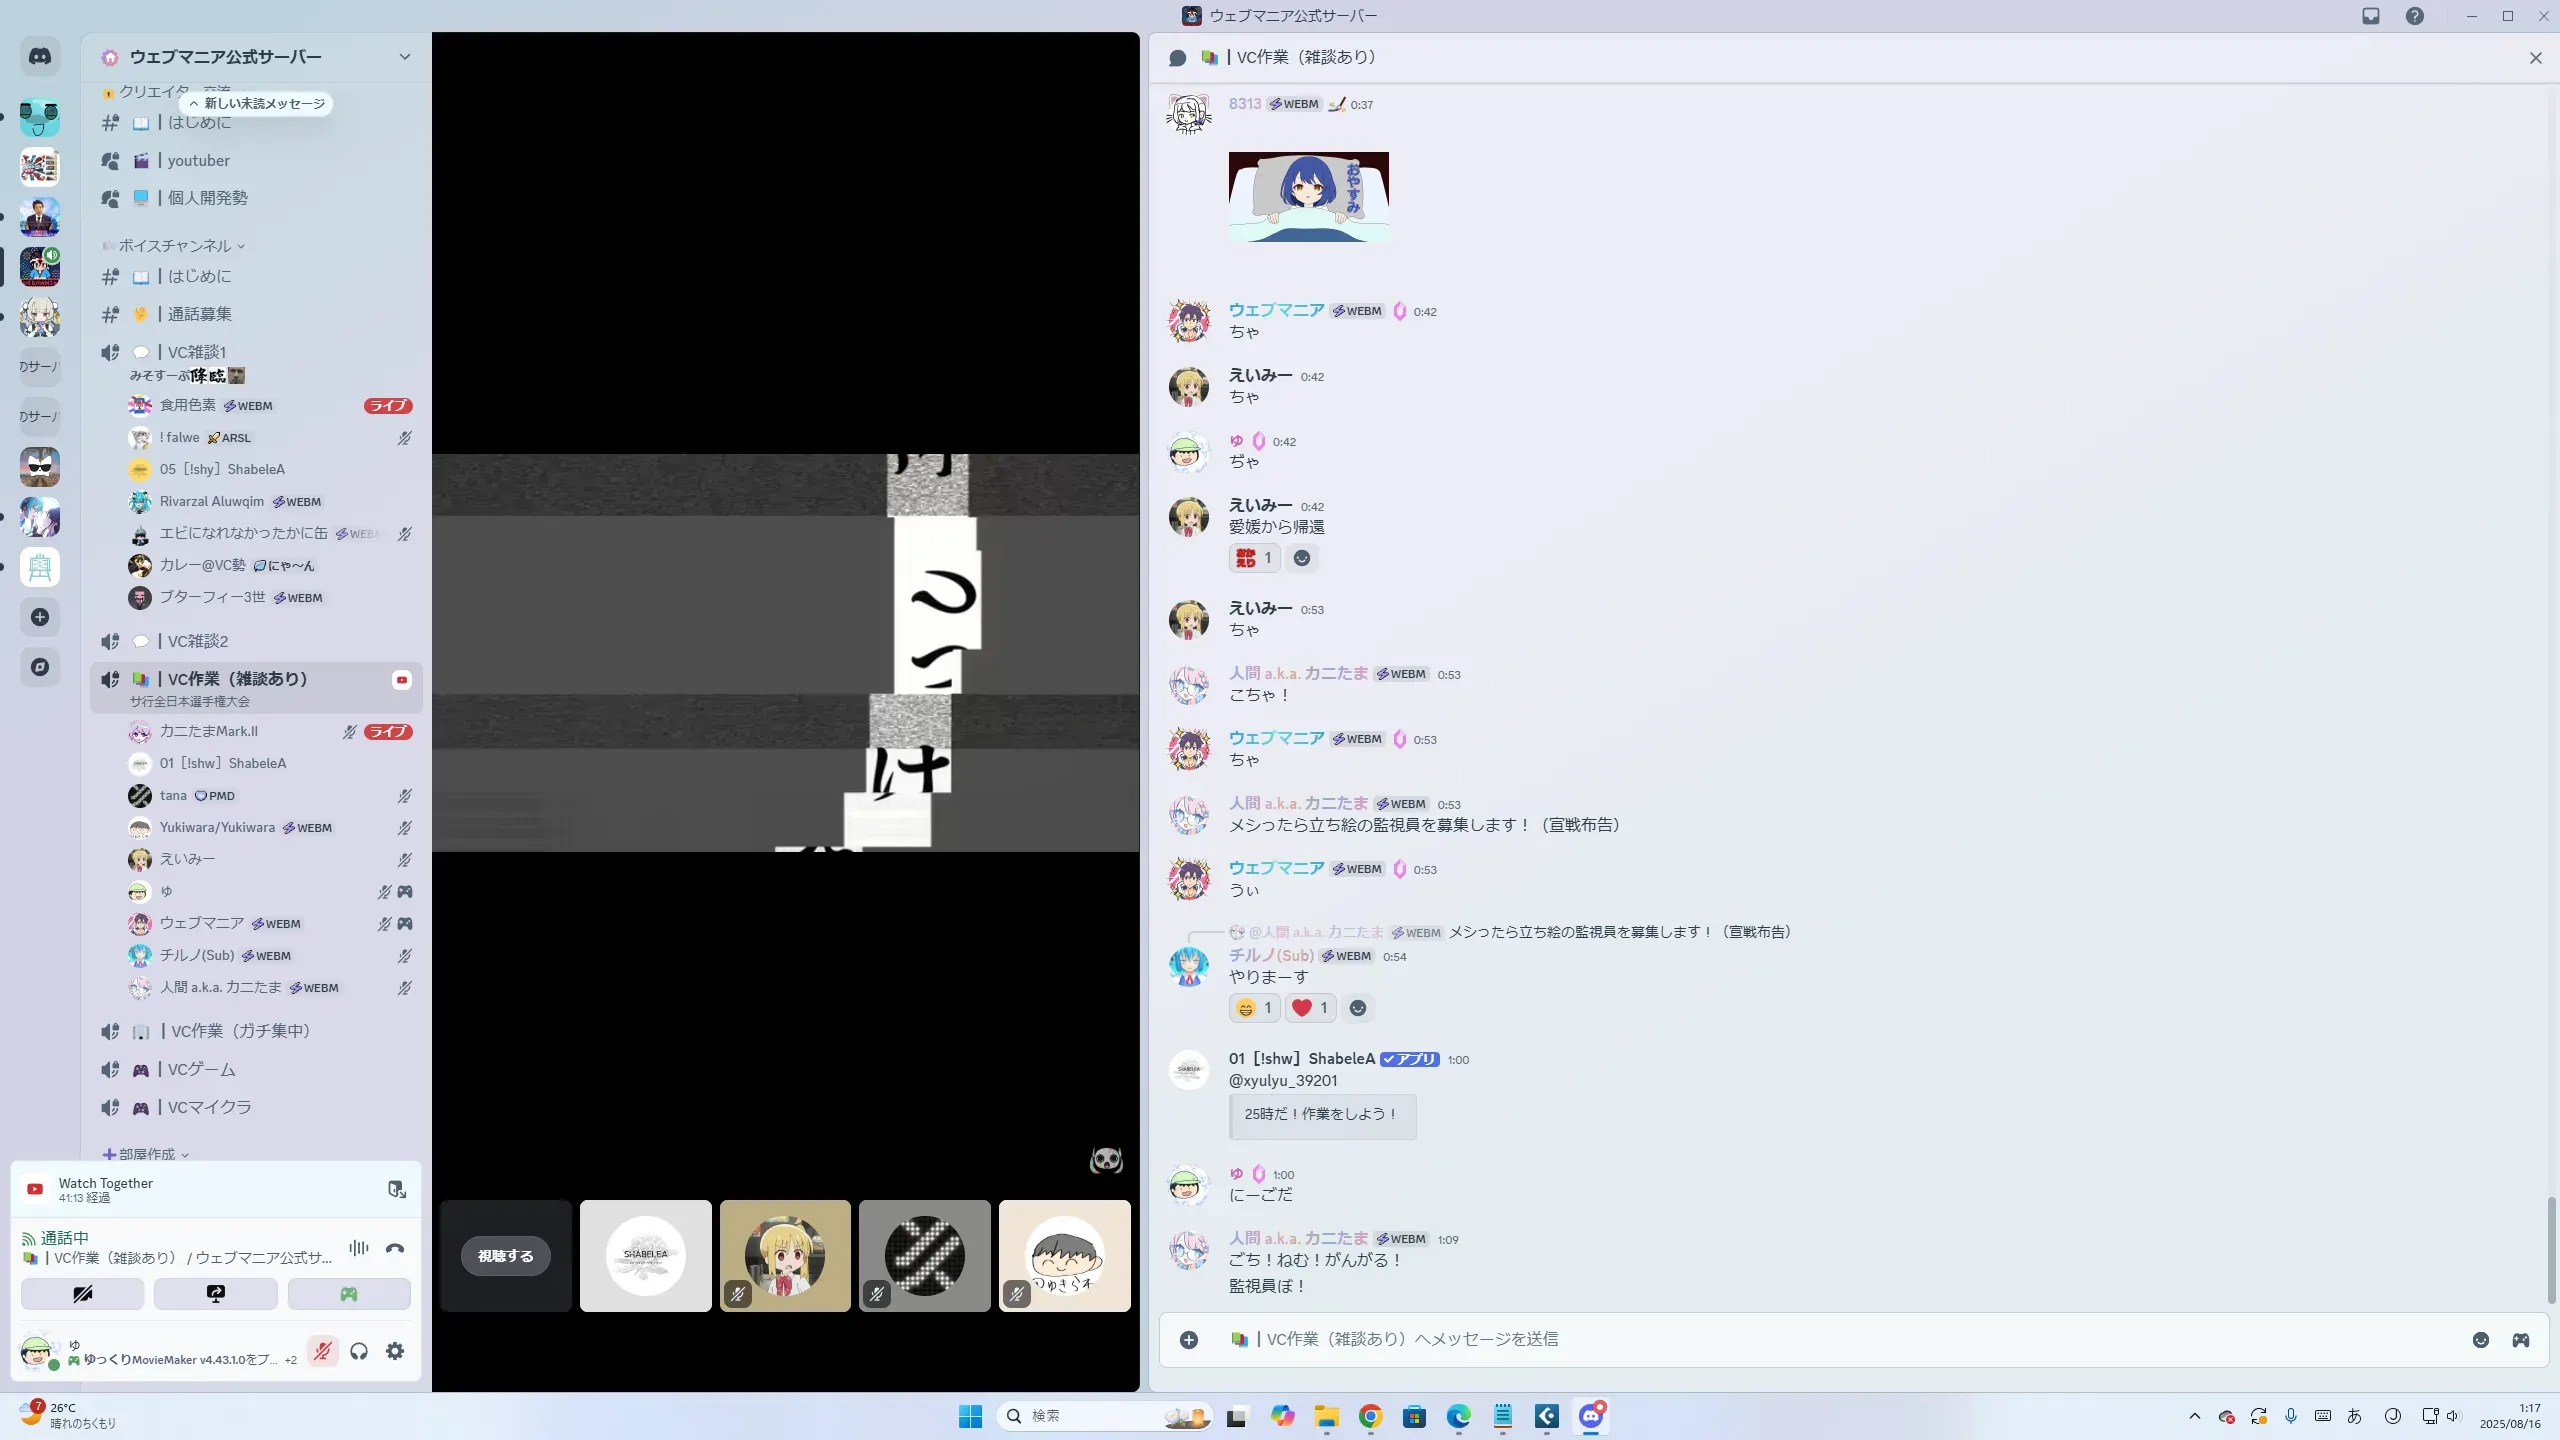Open the youtuber channel
The width and height of the screenshot is (2560, 1440).
click(198, 161)
